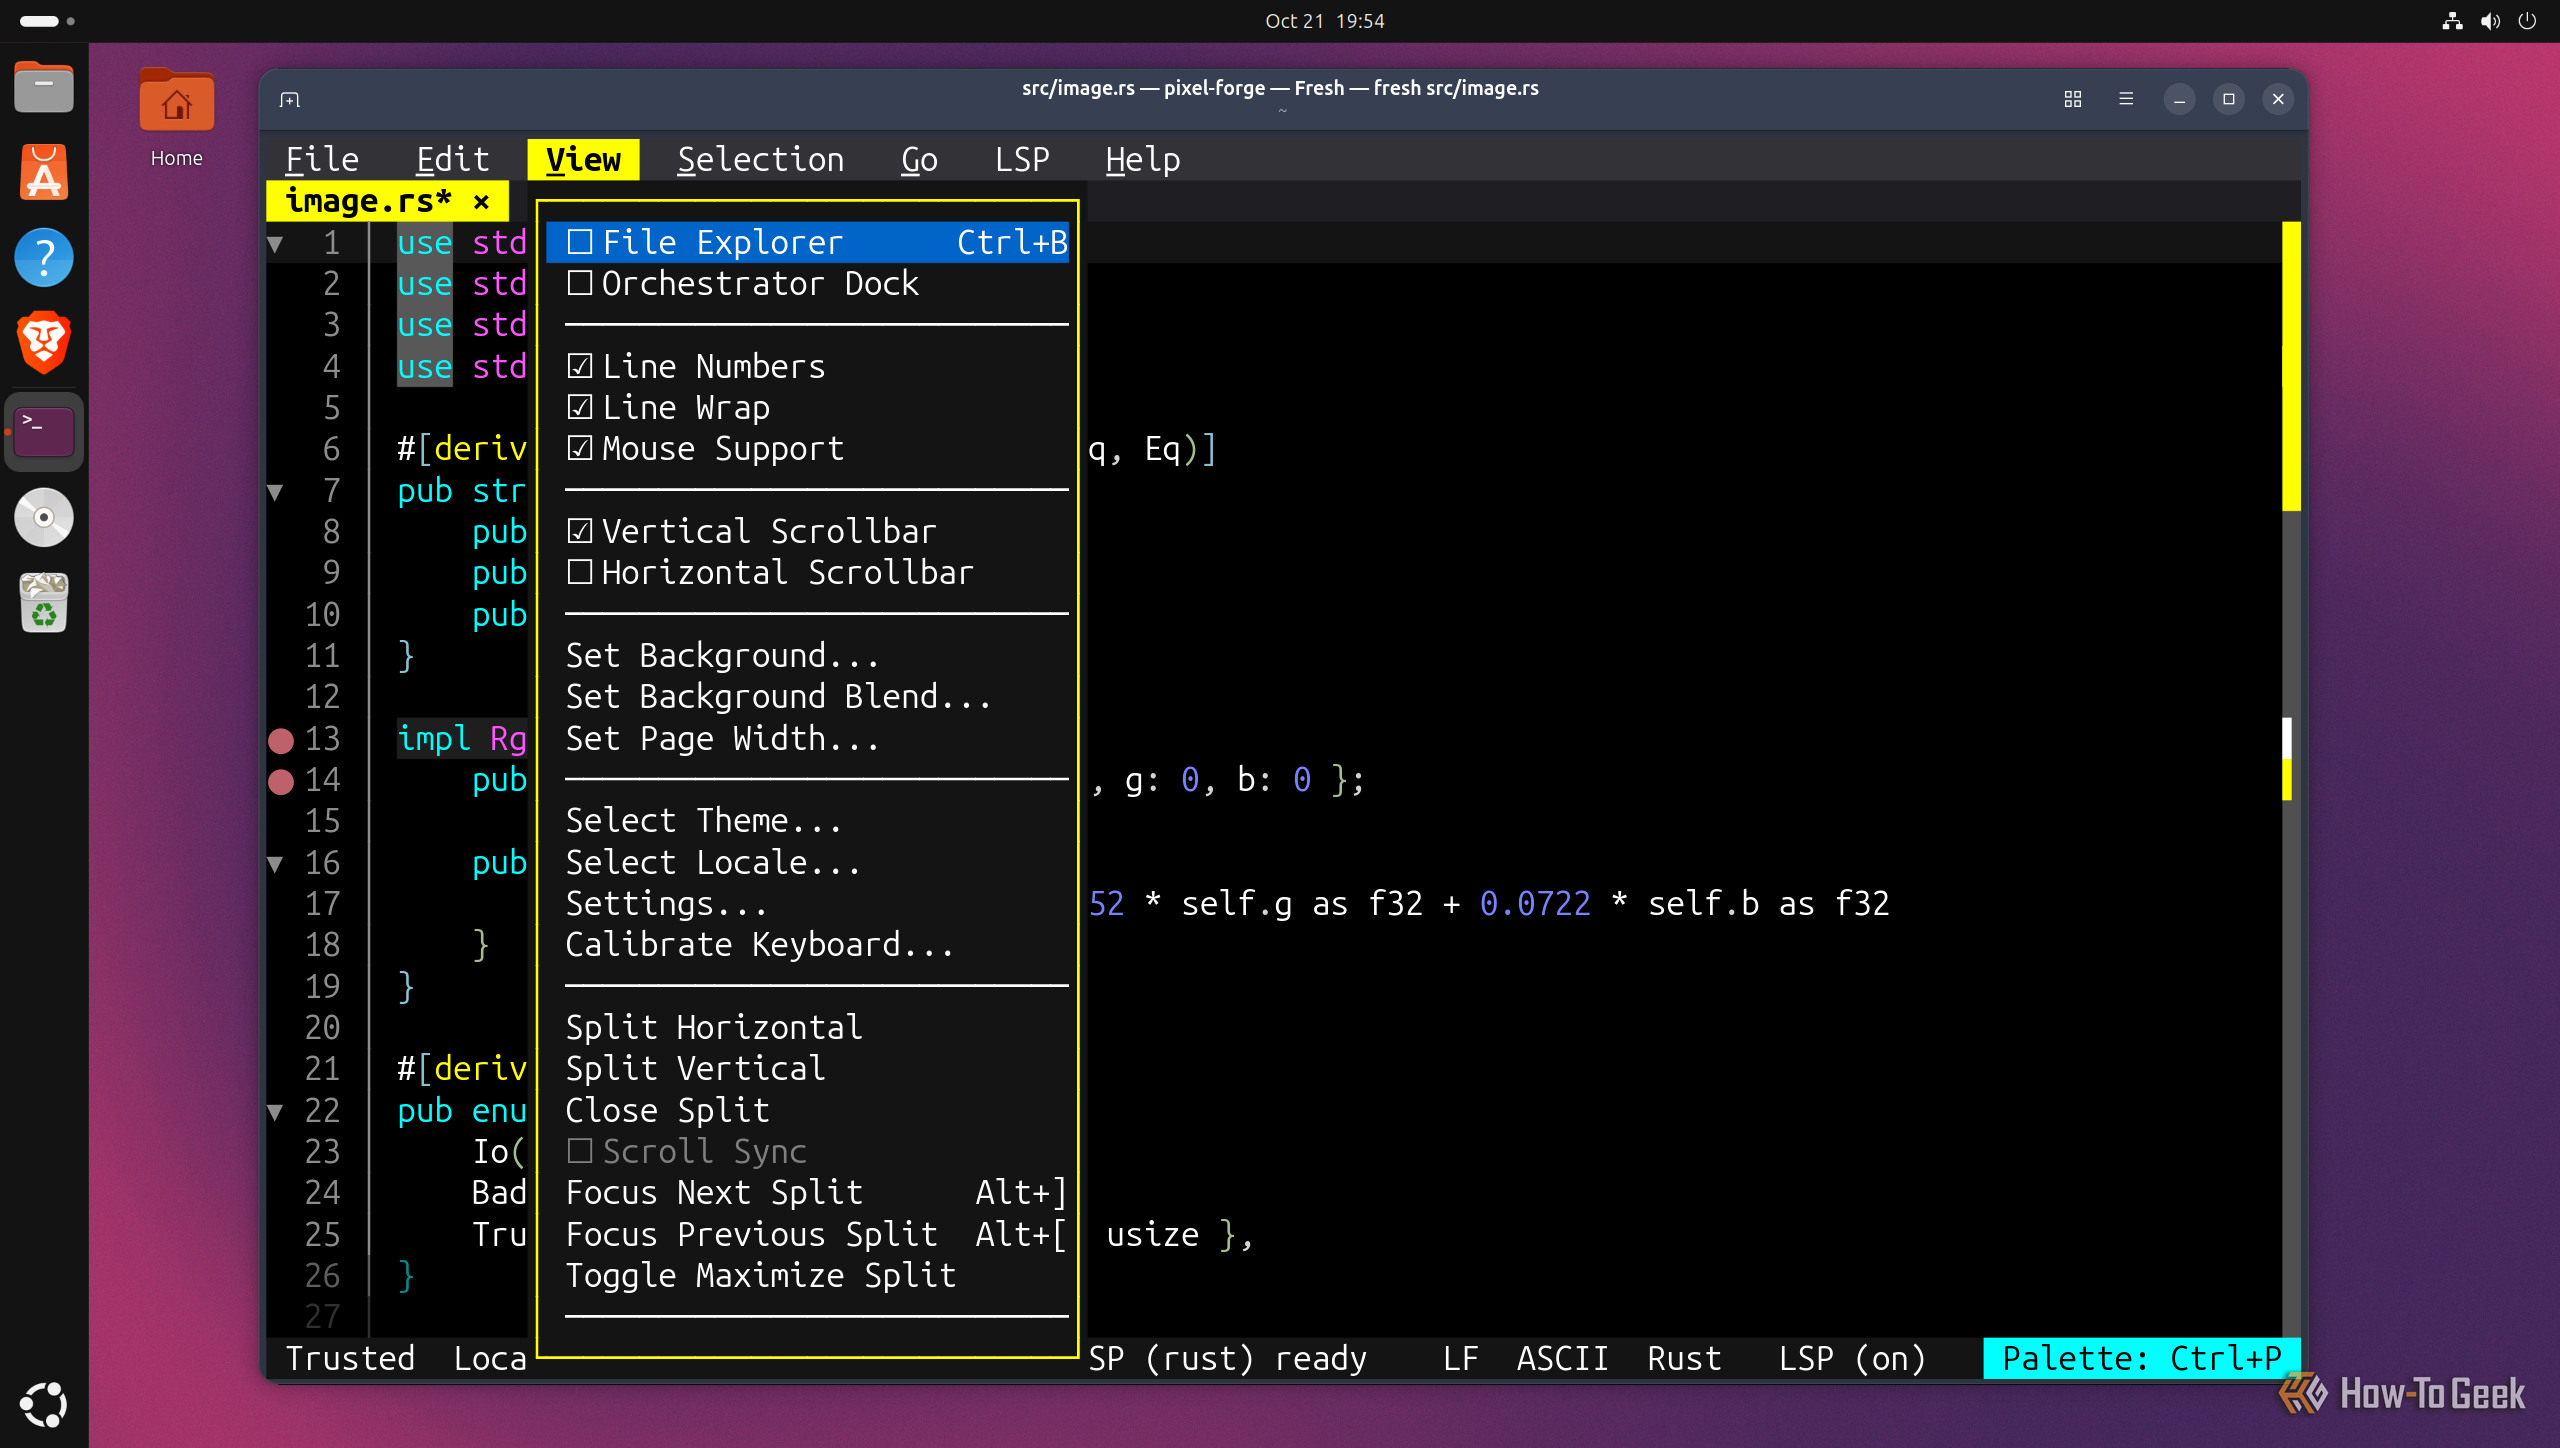Open the Trash from the dock
Screen dimensions: 2560x1448
click(43, 602)
